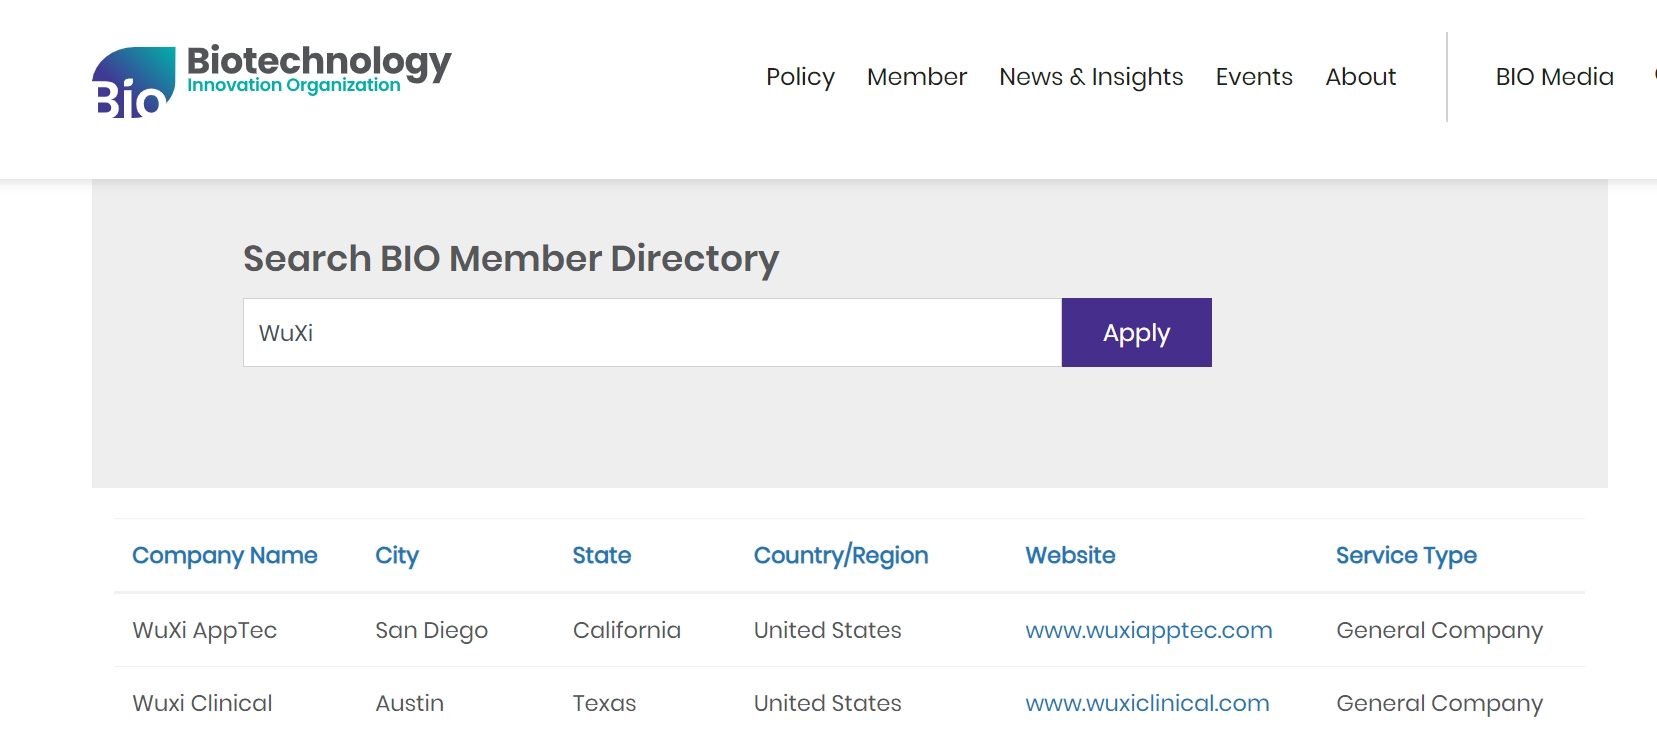Sort the table by Company Name
Image resolution: width=1657 pixels, height=756 pixels.
(x=225, y=555)
